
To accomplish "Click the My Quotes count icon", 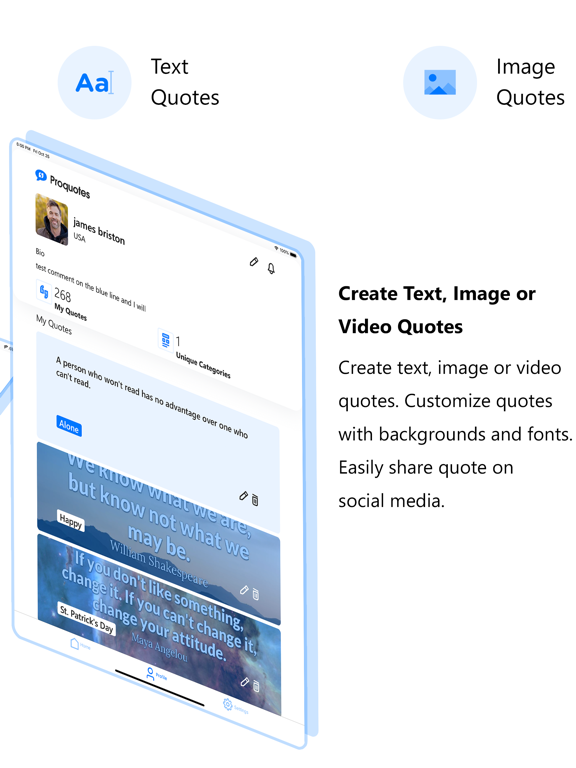I will pyautogui.click(x=44, y=291).
